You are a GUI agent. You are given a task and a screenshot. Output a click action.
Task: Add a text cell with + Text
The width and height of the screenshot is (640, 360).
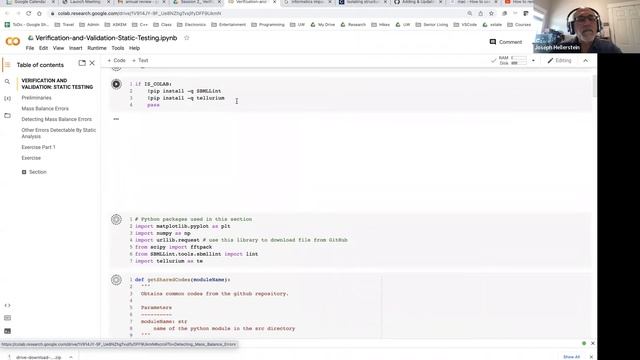click(140, 60)
